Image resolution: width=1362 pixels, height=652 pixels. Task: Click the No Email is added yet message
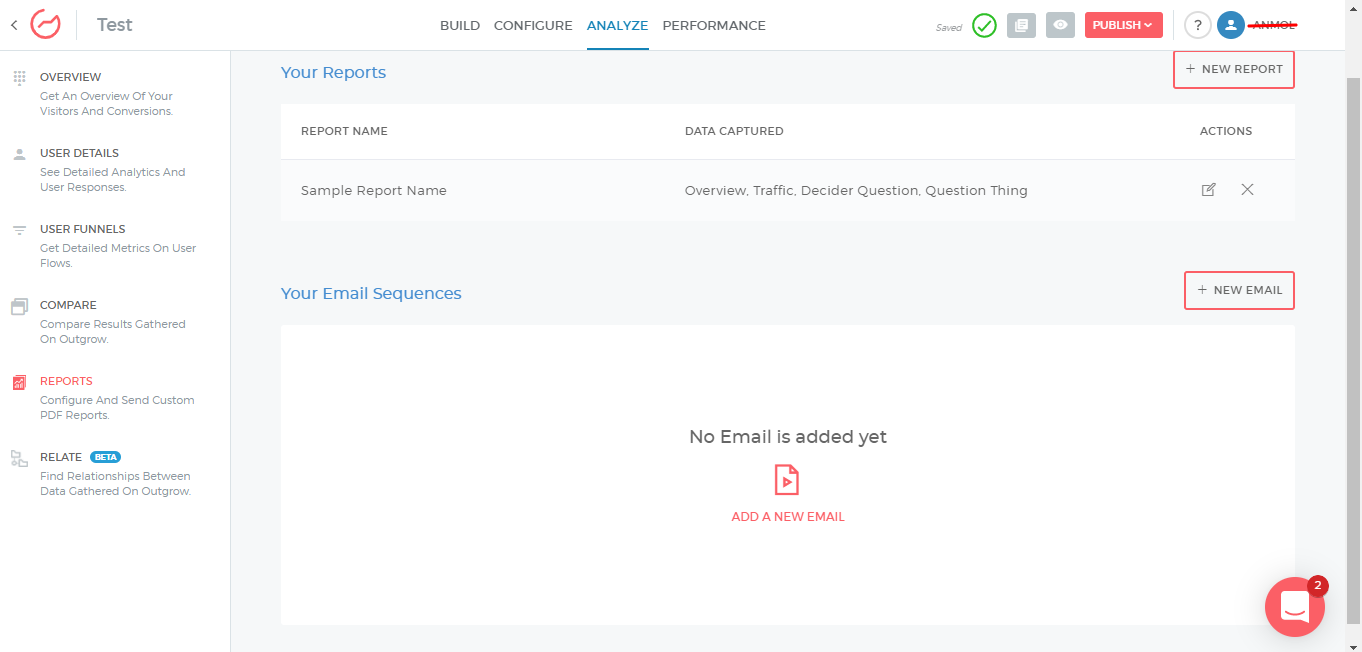click(788, 437)
